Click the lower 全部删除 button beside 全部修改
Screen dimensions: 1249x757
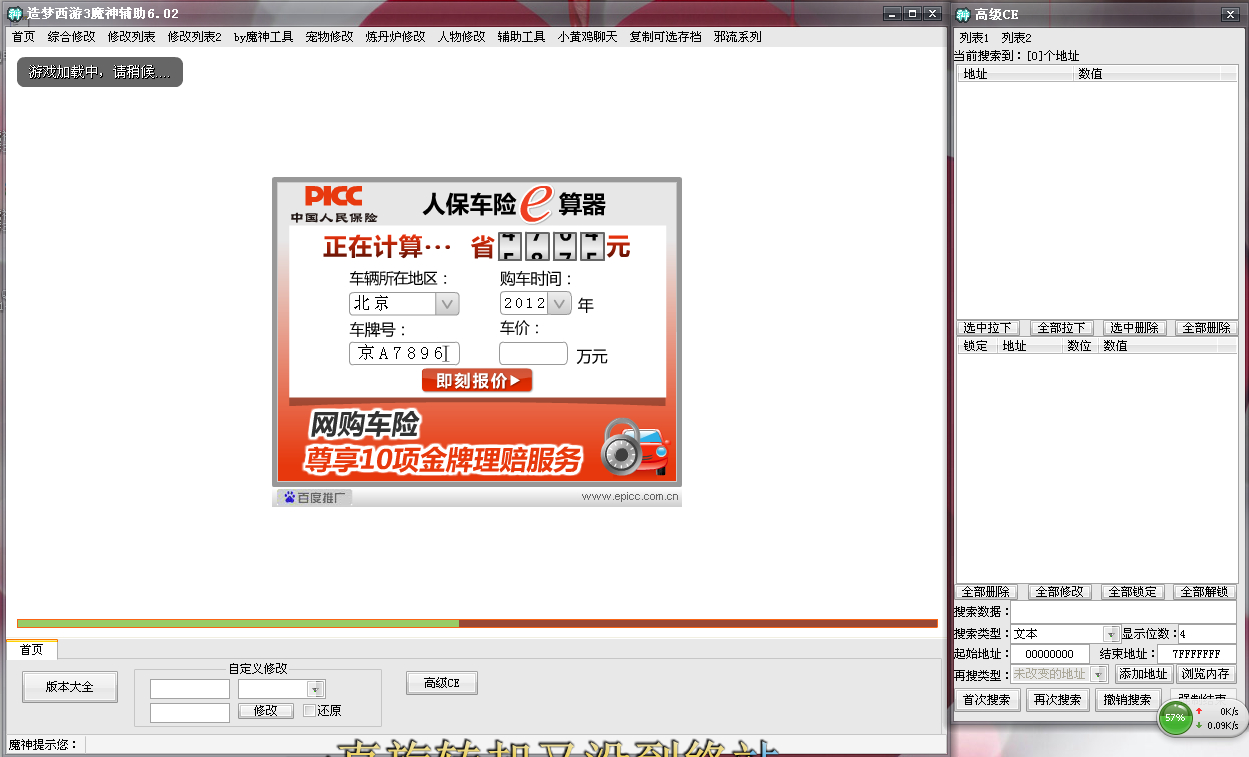(x=986, y=592)
